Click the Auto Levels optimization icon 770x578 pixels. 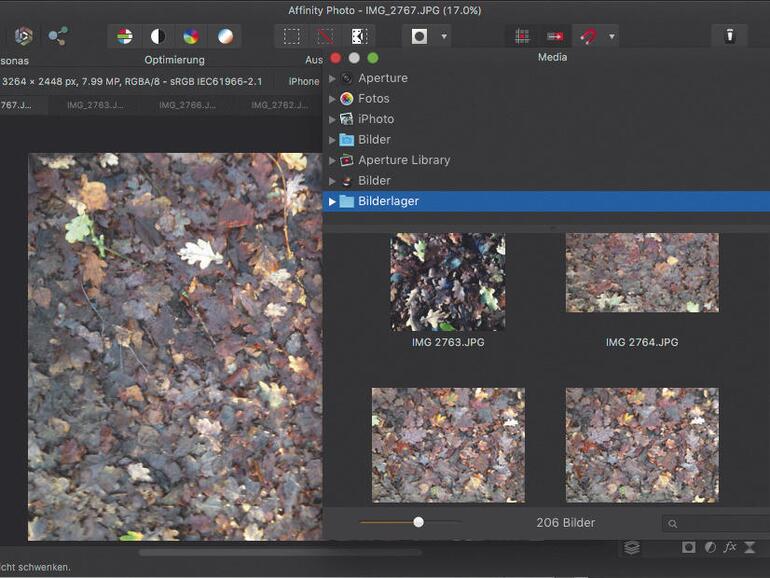point(125,37)
